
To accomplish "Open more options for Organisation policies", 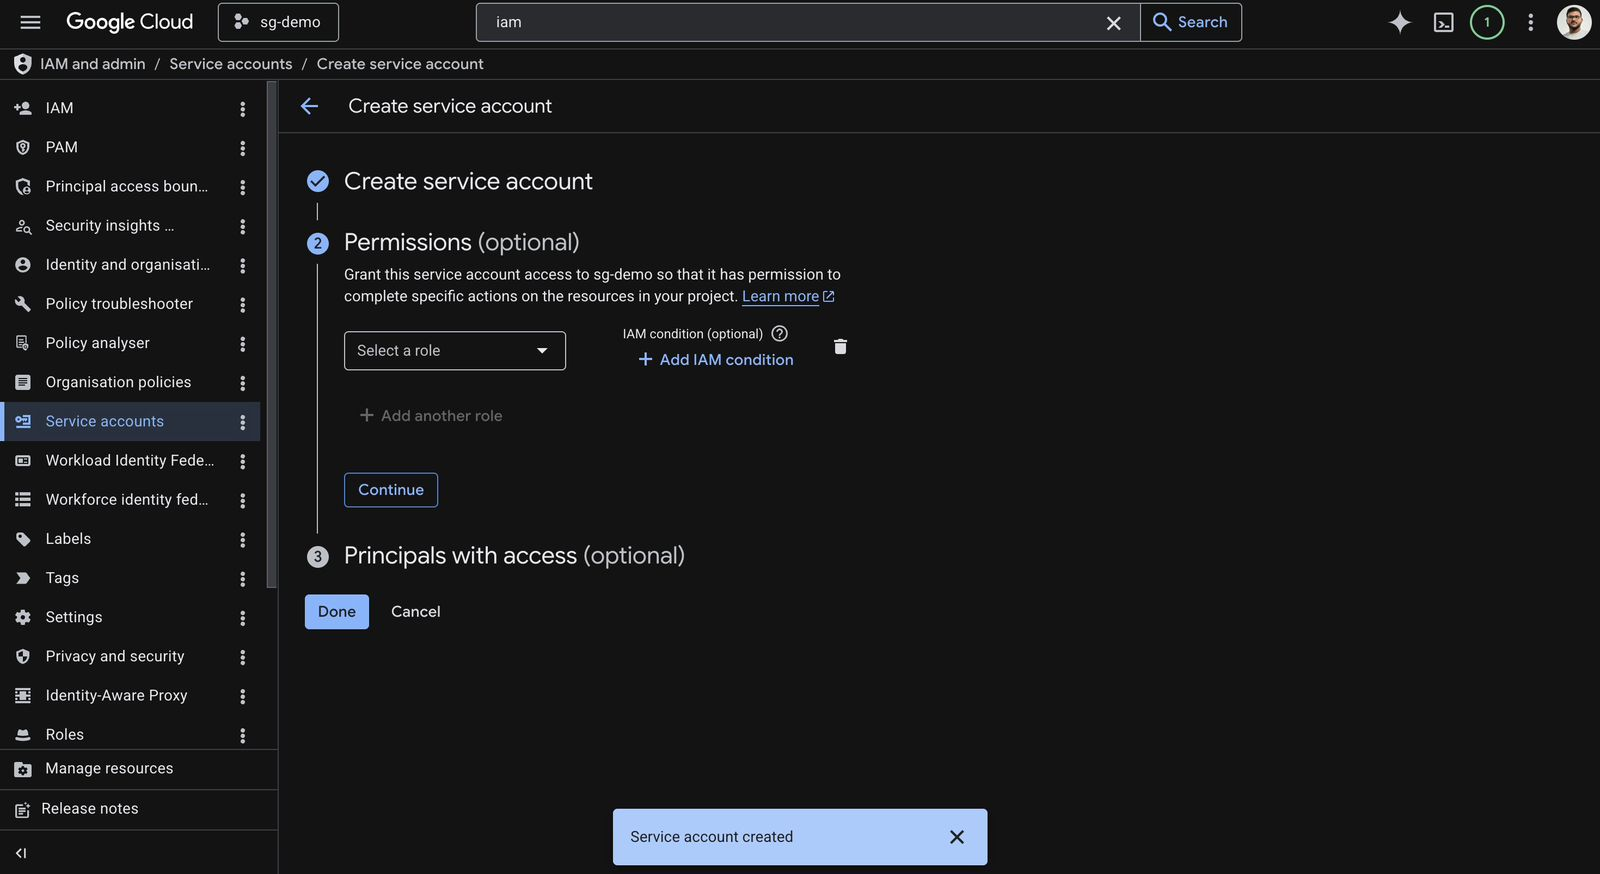I will [x=242, y=383].
